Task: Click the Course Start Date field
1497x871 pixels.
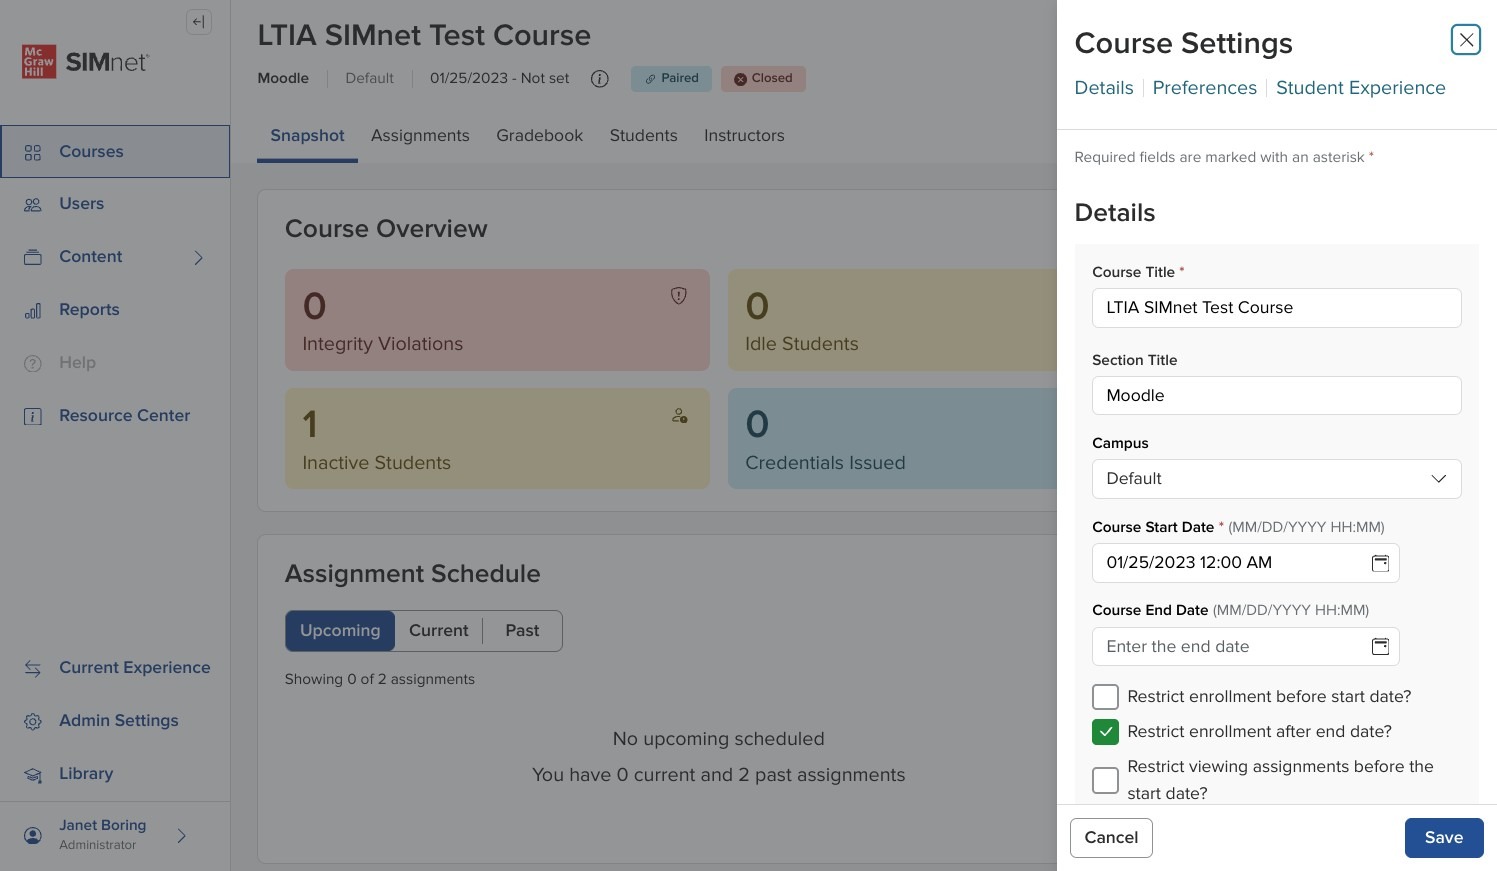Action: click(x=1245, y=563)
